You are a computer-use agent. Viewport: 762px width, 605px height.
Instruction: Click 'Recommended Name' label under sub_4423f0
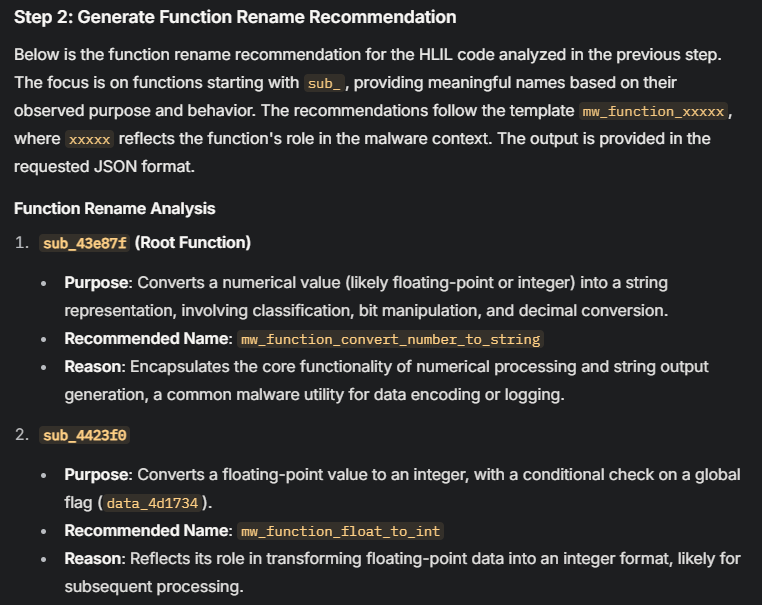click(x=148, y=530)
